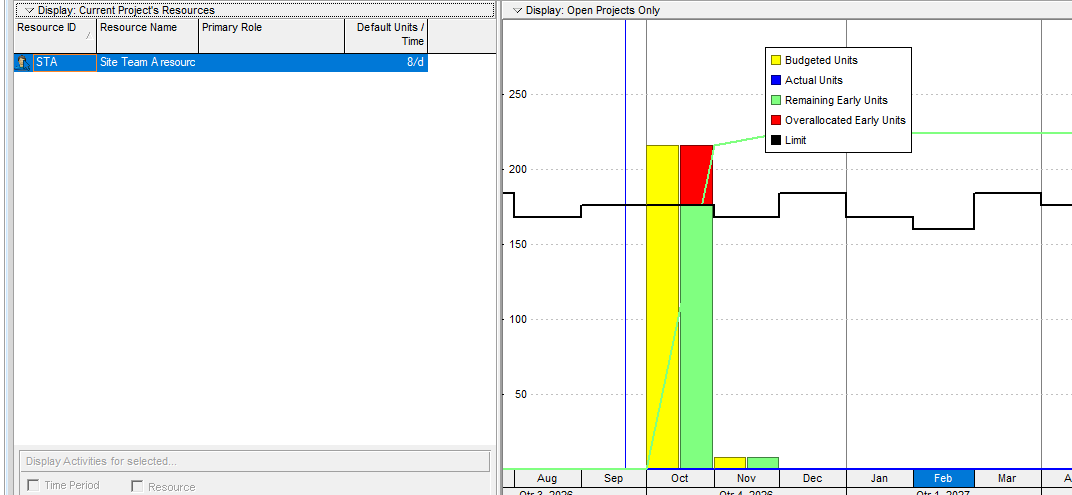1072x495 pixels.
Task: Click the Default Units / Time column header
Action: [x=386, y=36]
